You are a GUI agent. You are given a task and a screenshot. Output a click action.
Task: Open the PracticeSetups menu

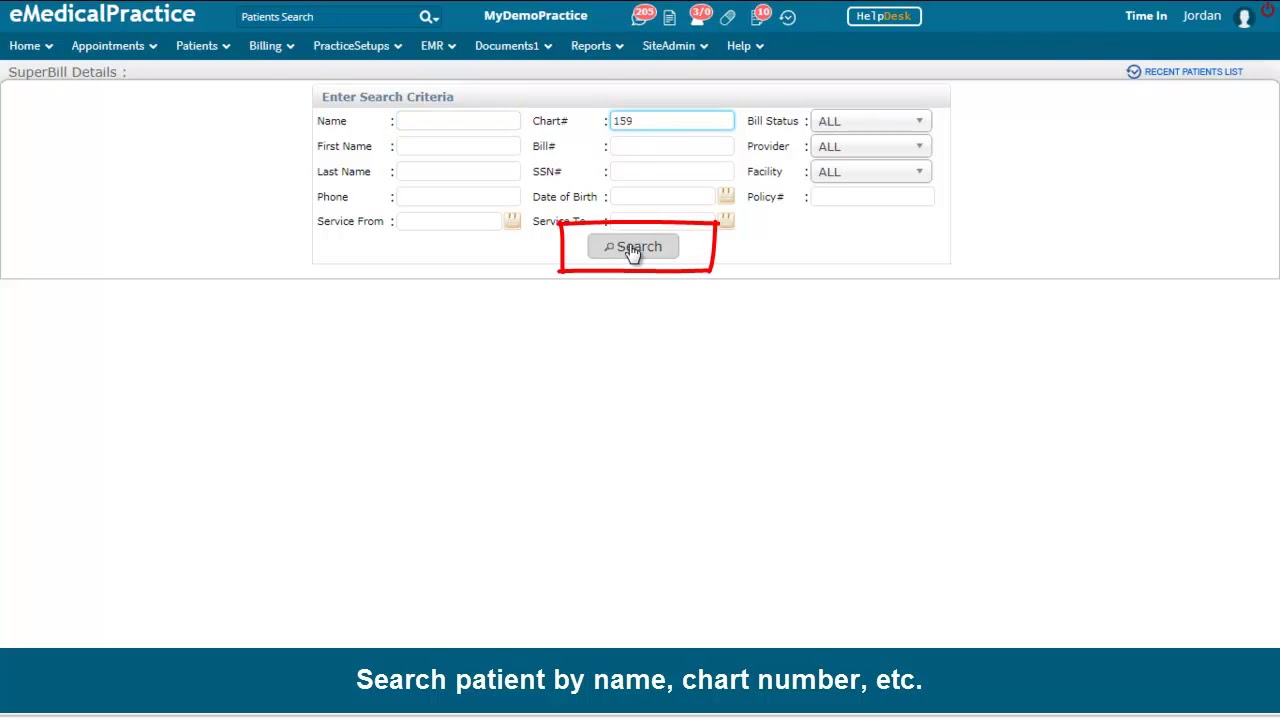357,46
